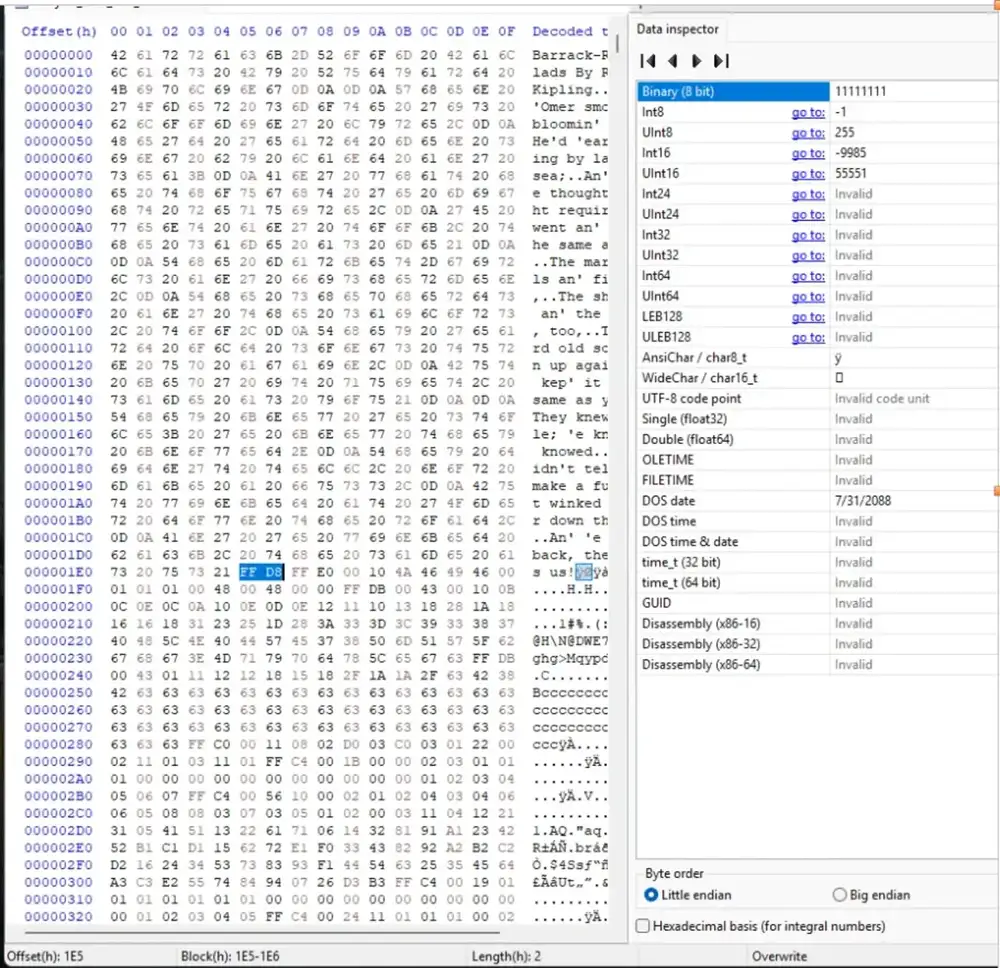Image resolution: width=1000 pixels, height=968 pixels.
Task: Select Little endian byte order
Action: pos(688,895)
